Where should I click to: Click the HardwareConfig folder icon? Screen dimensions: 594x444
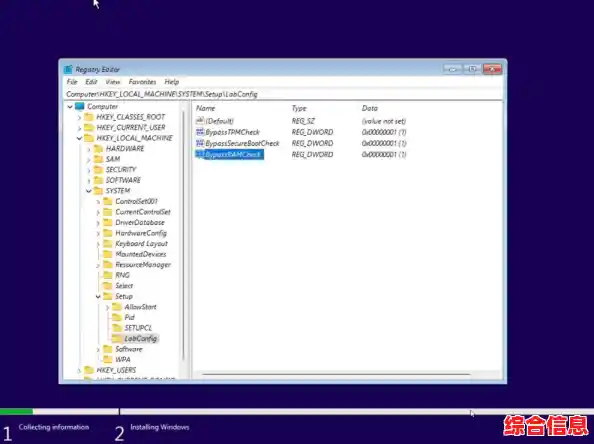point(108,233)
